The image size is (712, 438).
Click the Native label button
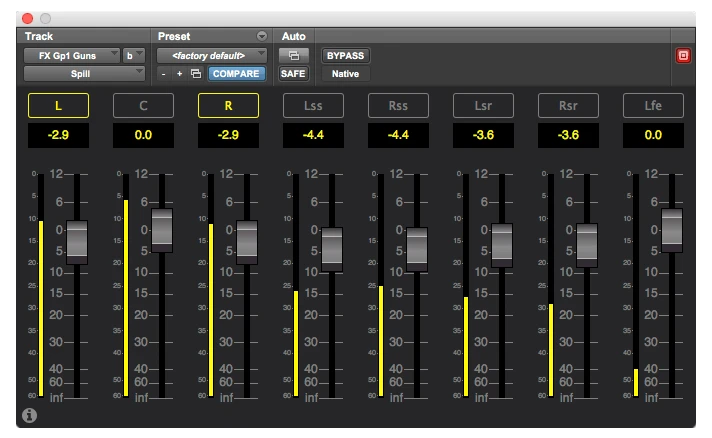coord(346,74)
